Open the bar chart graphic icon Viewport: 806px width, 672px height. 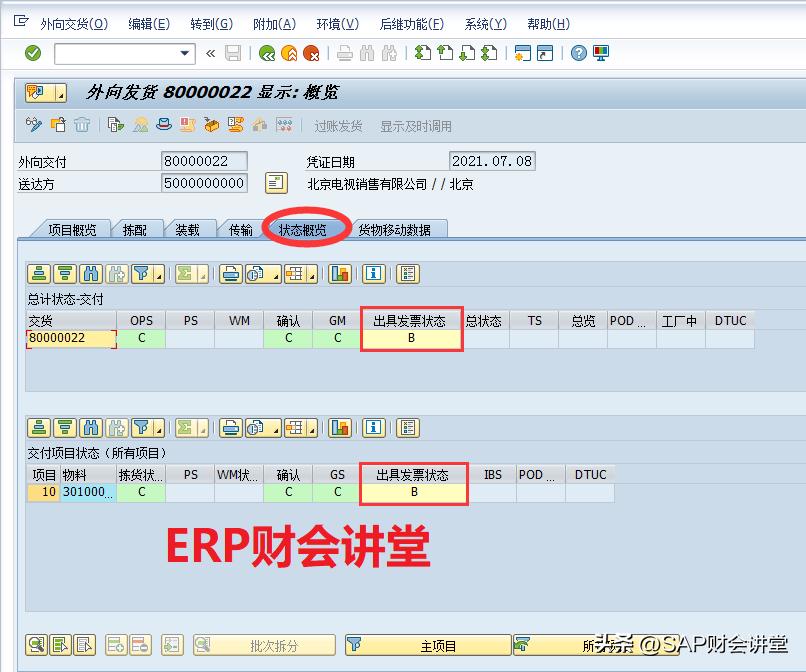340,273
